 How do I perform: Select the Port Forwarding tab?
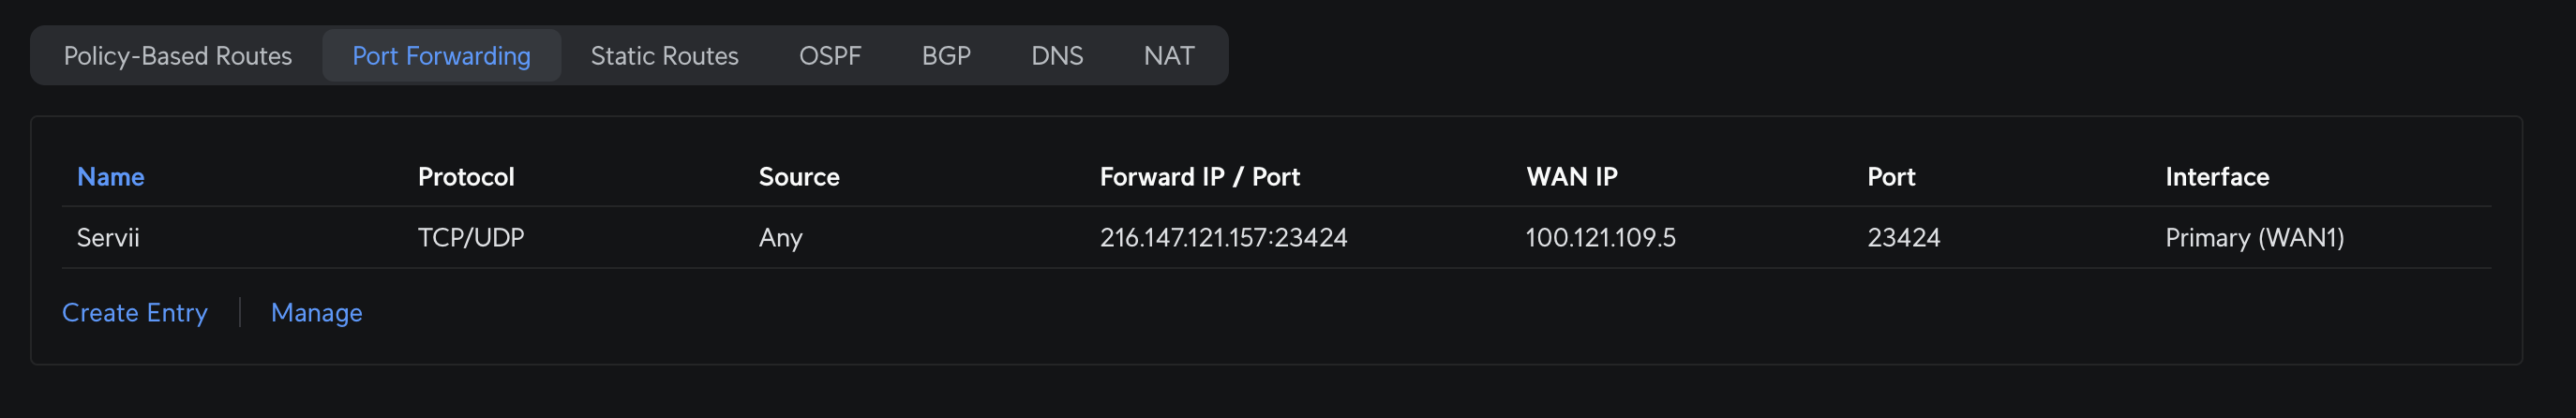pyautogui.click(x=441, y=56)
